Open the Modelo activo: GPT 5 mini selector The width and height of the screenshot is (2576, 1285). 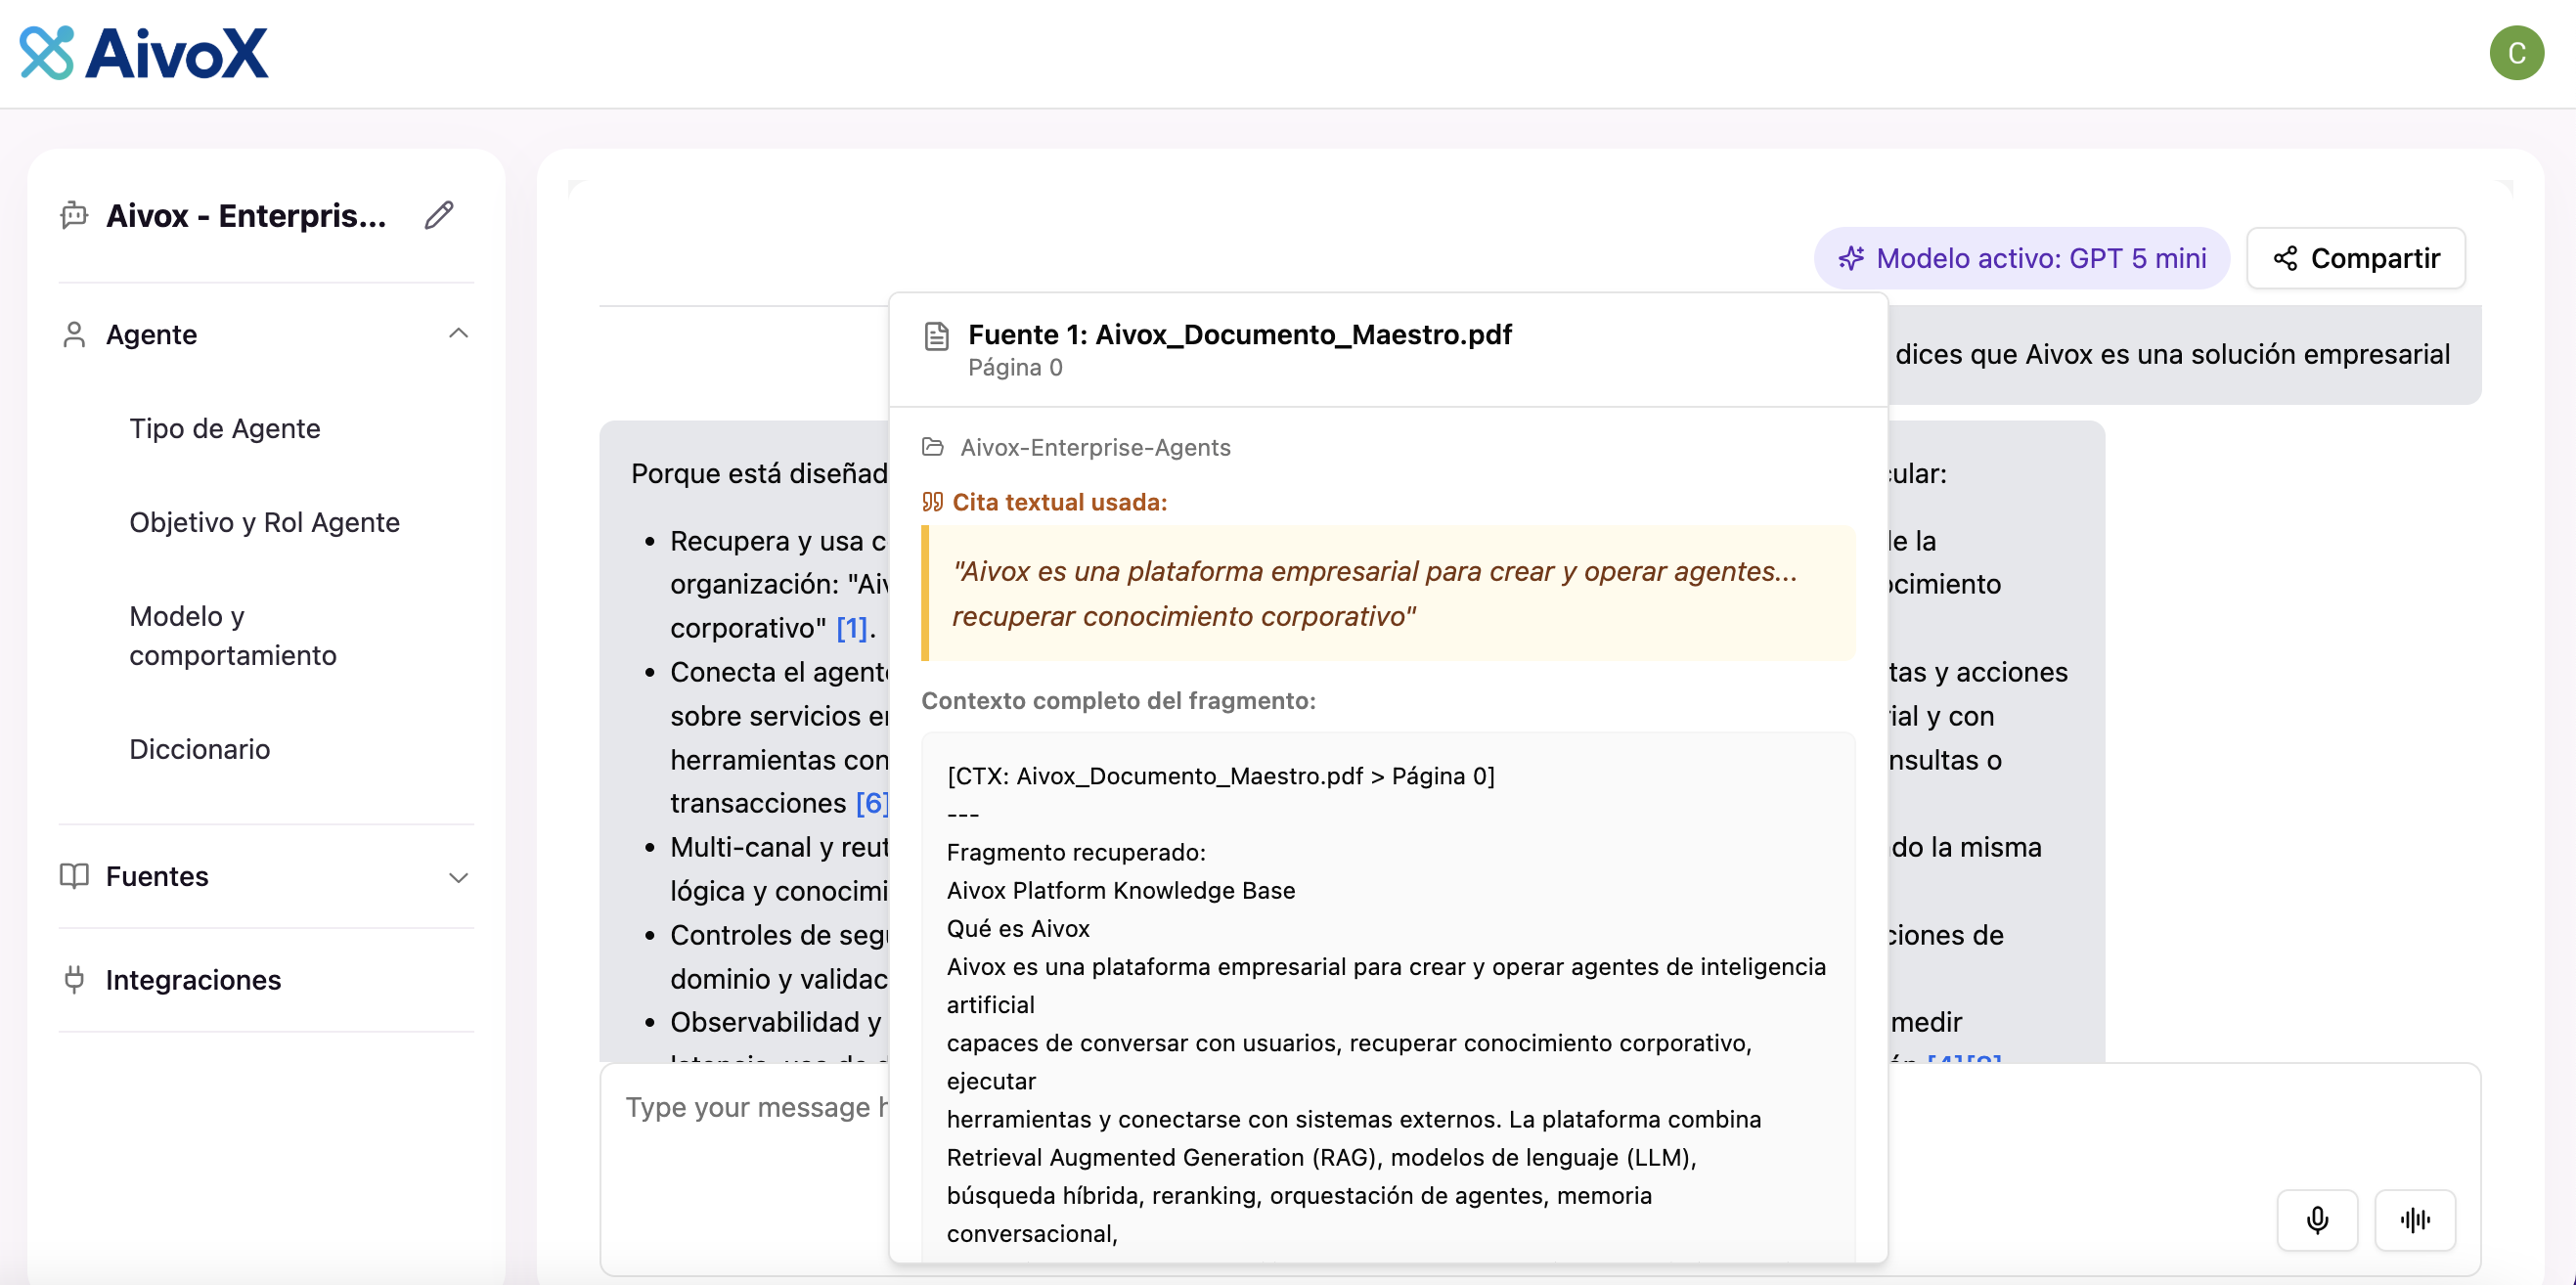tap(2021, 258)
